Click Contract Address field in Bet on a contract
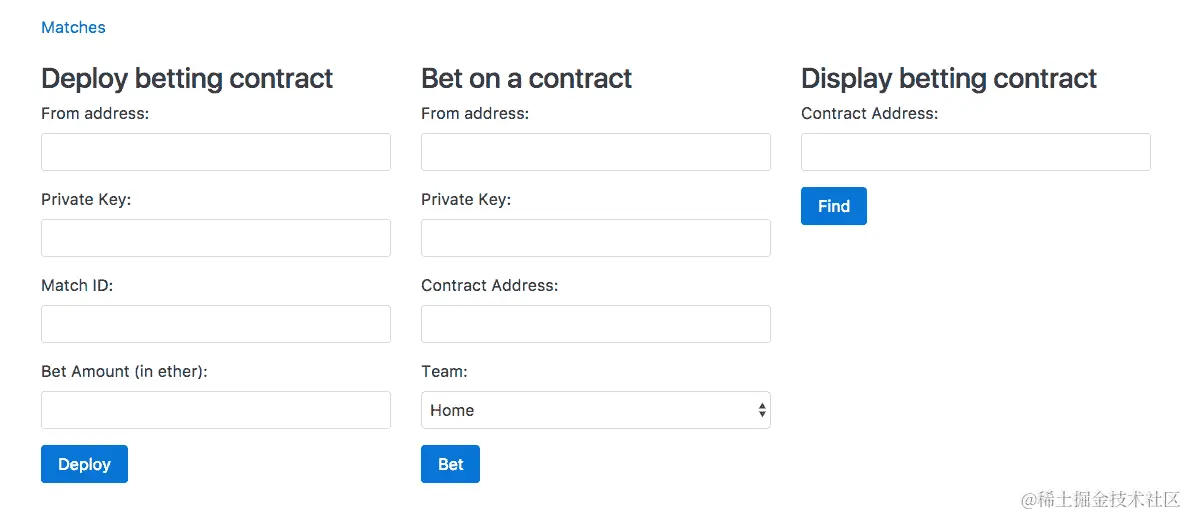Image resolution: width=1187 pixels, height=516 pixels. (x=595, y=324)
